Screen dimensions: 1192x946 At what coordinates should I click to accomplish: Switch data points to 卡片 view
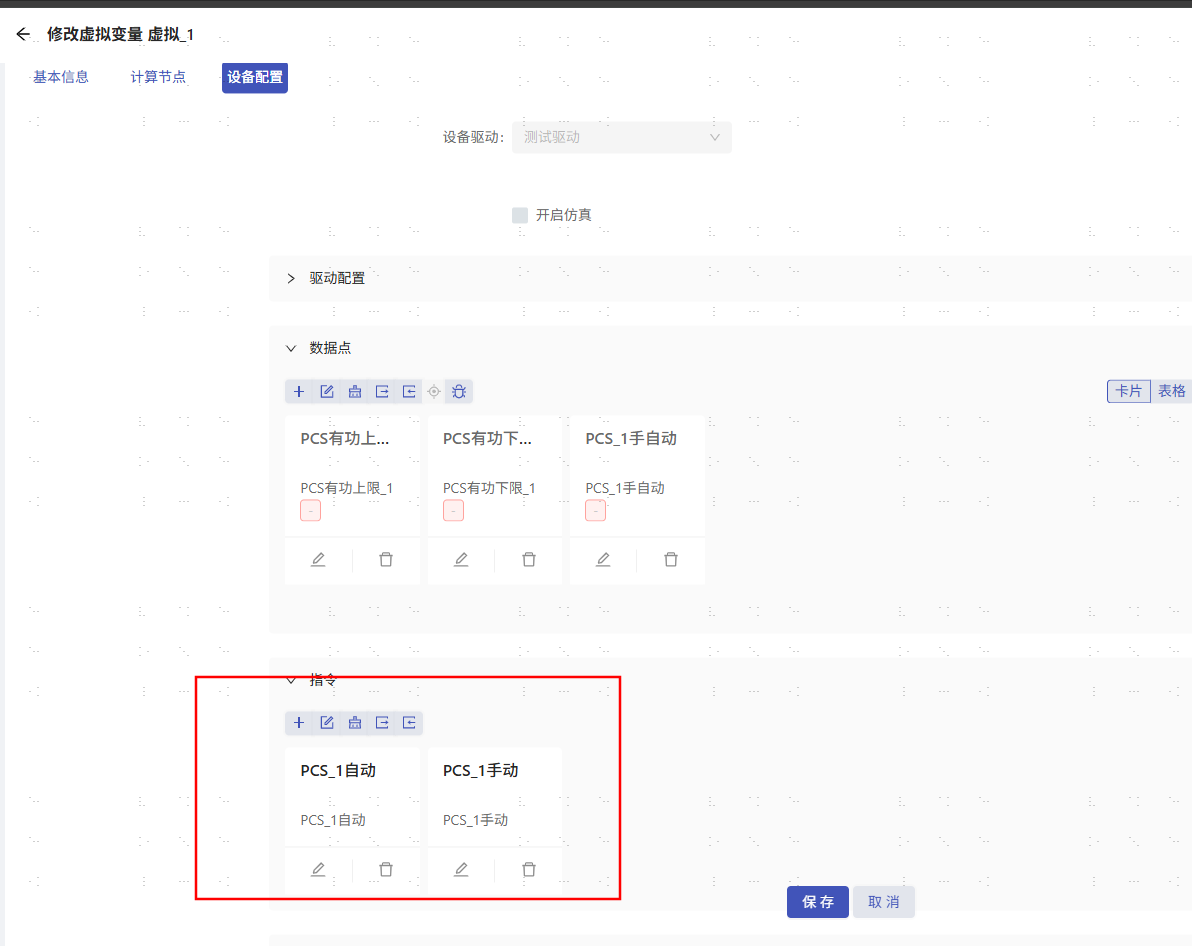1128,391
